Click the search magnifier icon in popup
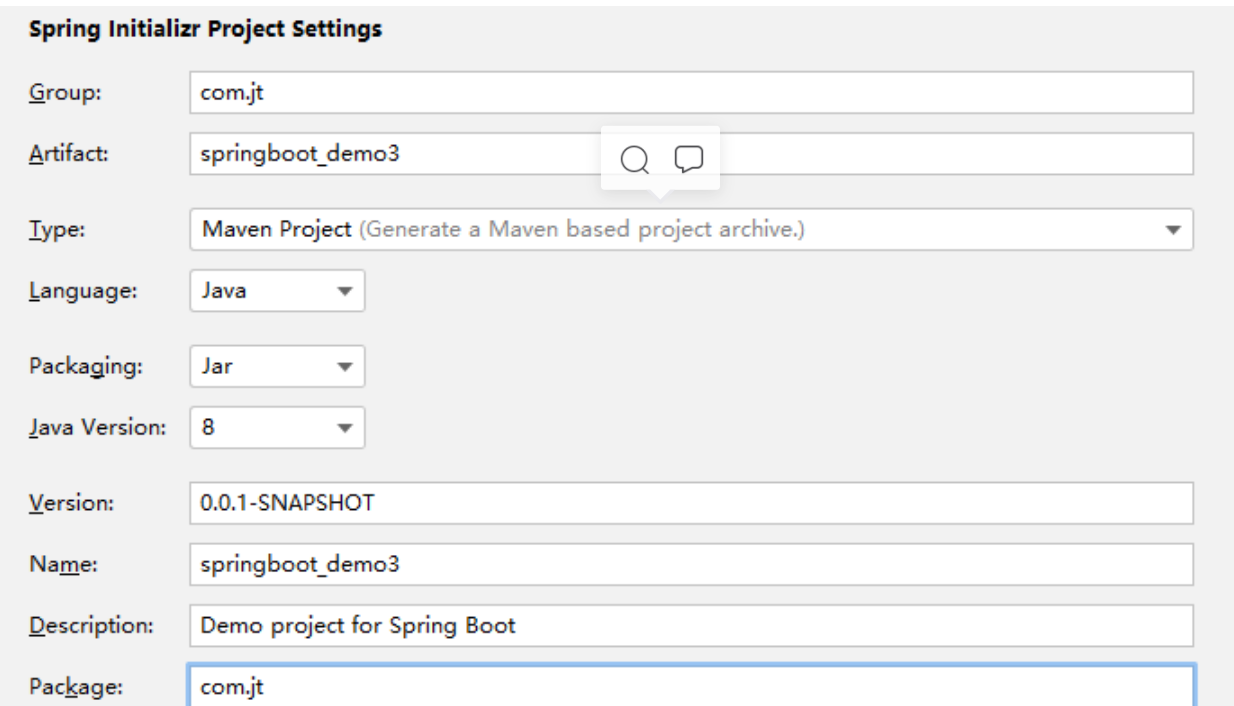1234x706 pixels. coord(635,158)
